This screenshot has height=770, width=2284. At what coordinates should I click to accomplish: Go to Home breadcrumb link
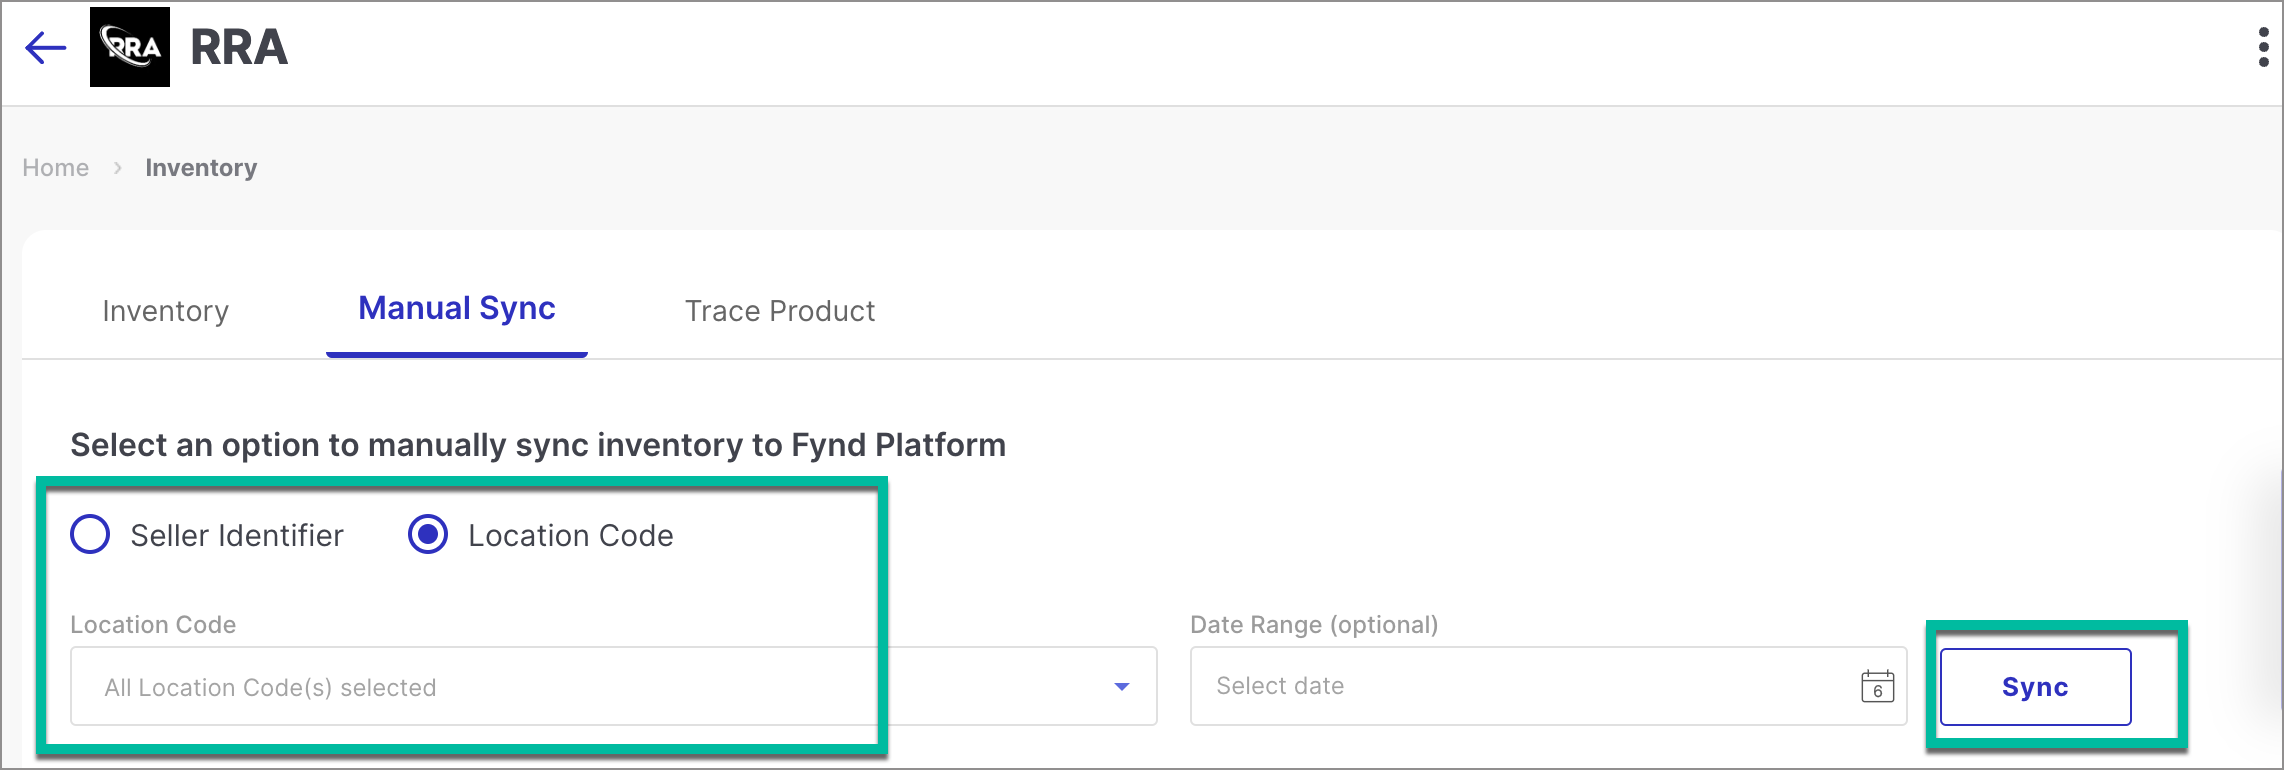56,167
